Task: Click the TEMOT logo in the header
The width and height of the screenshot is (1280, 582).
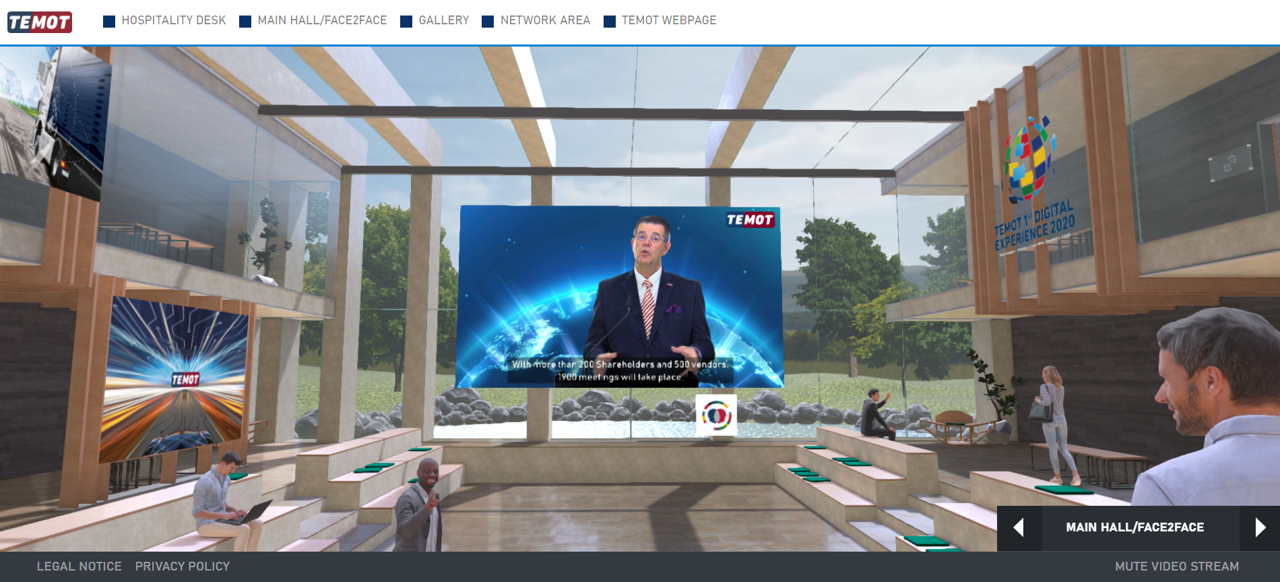Action: click(40, 21)
